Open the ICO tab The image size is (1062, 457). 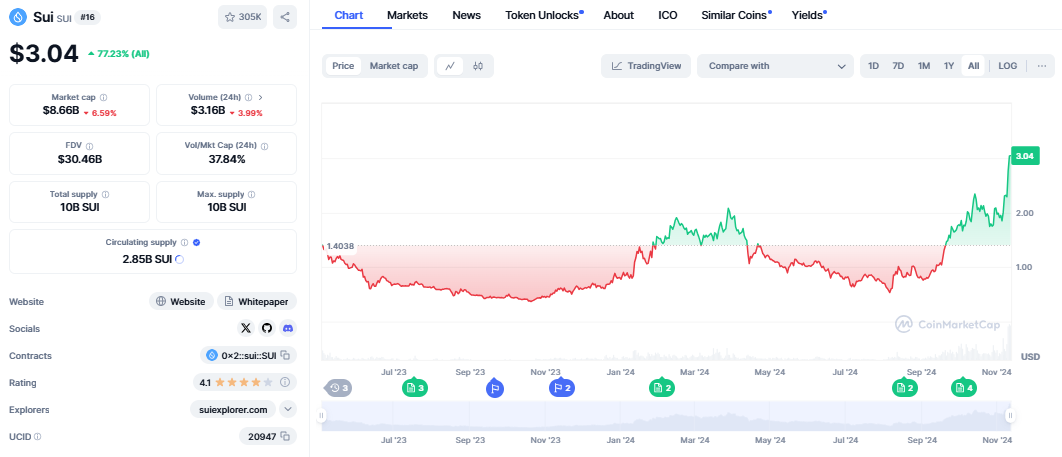click(668, 15)
